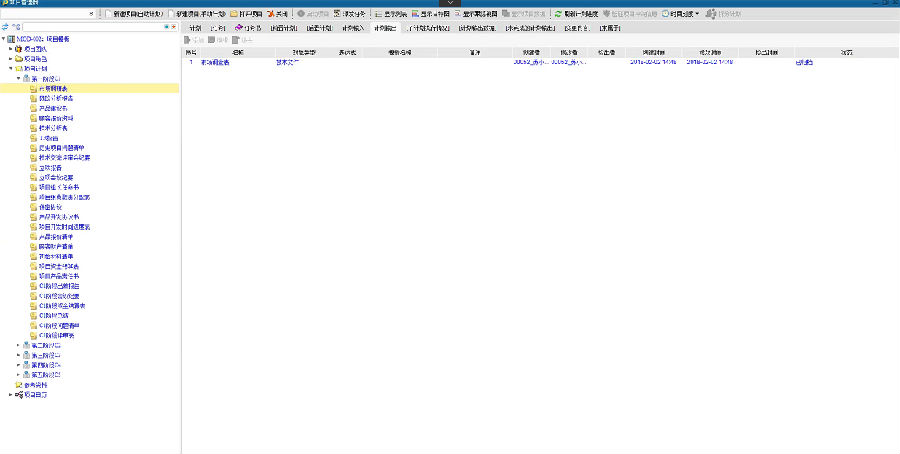The image size is (900, 454).
Task: Click the 技术文件 object type cell in row 1
Action: [287, 62]
